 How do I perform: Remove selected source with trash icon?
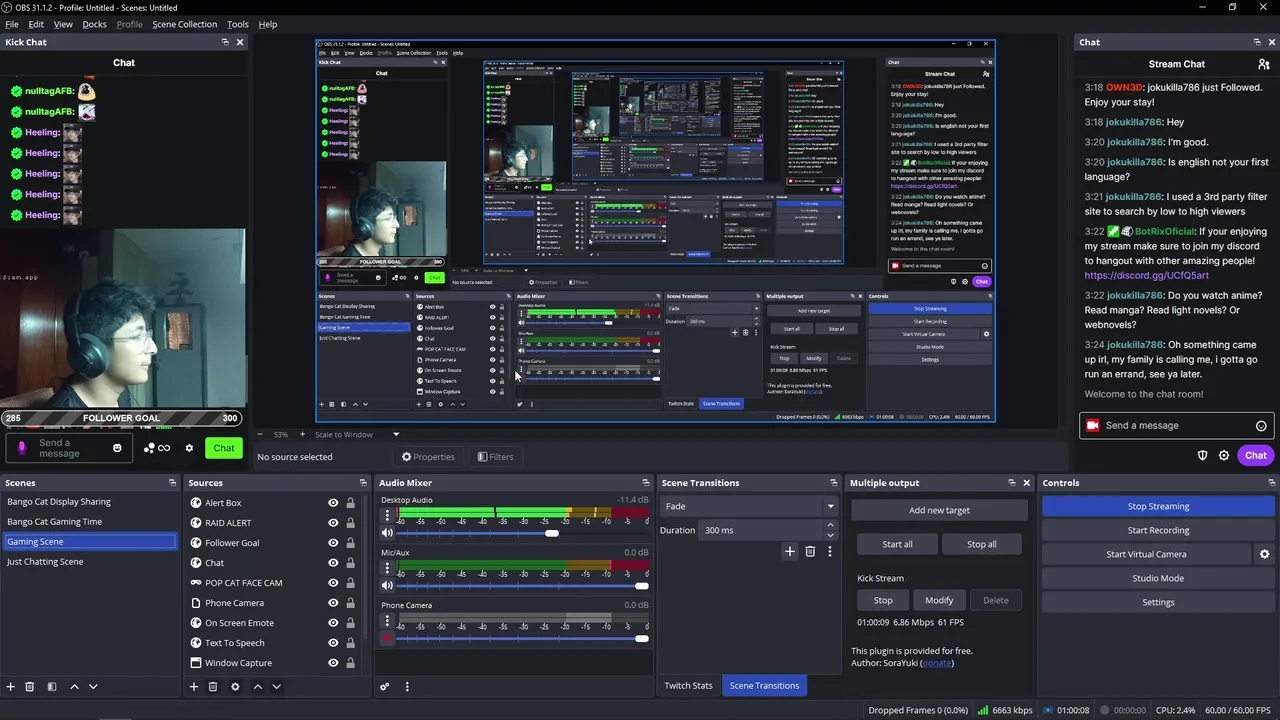213,687
